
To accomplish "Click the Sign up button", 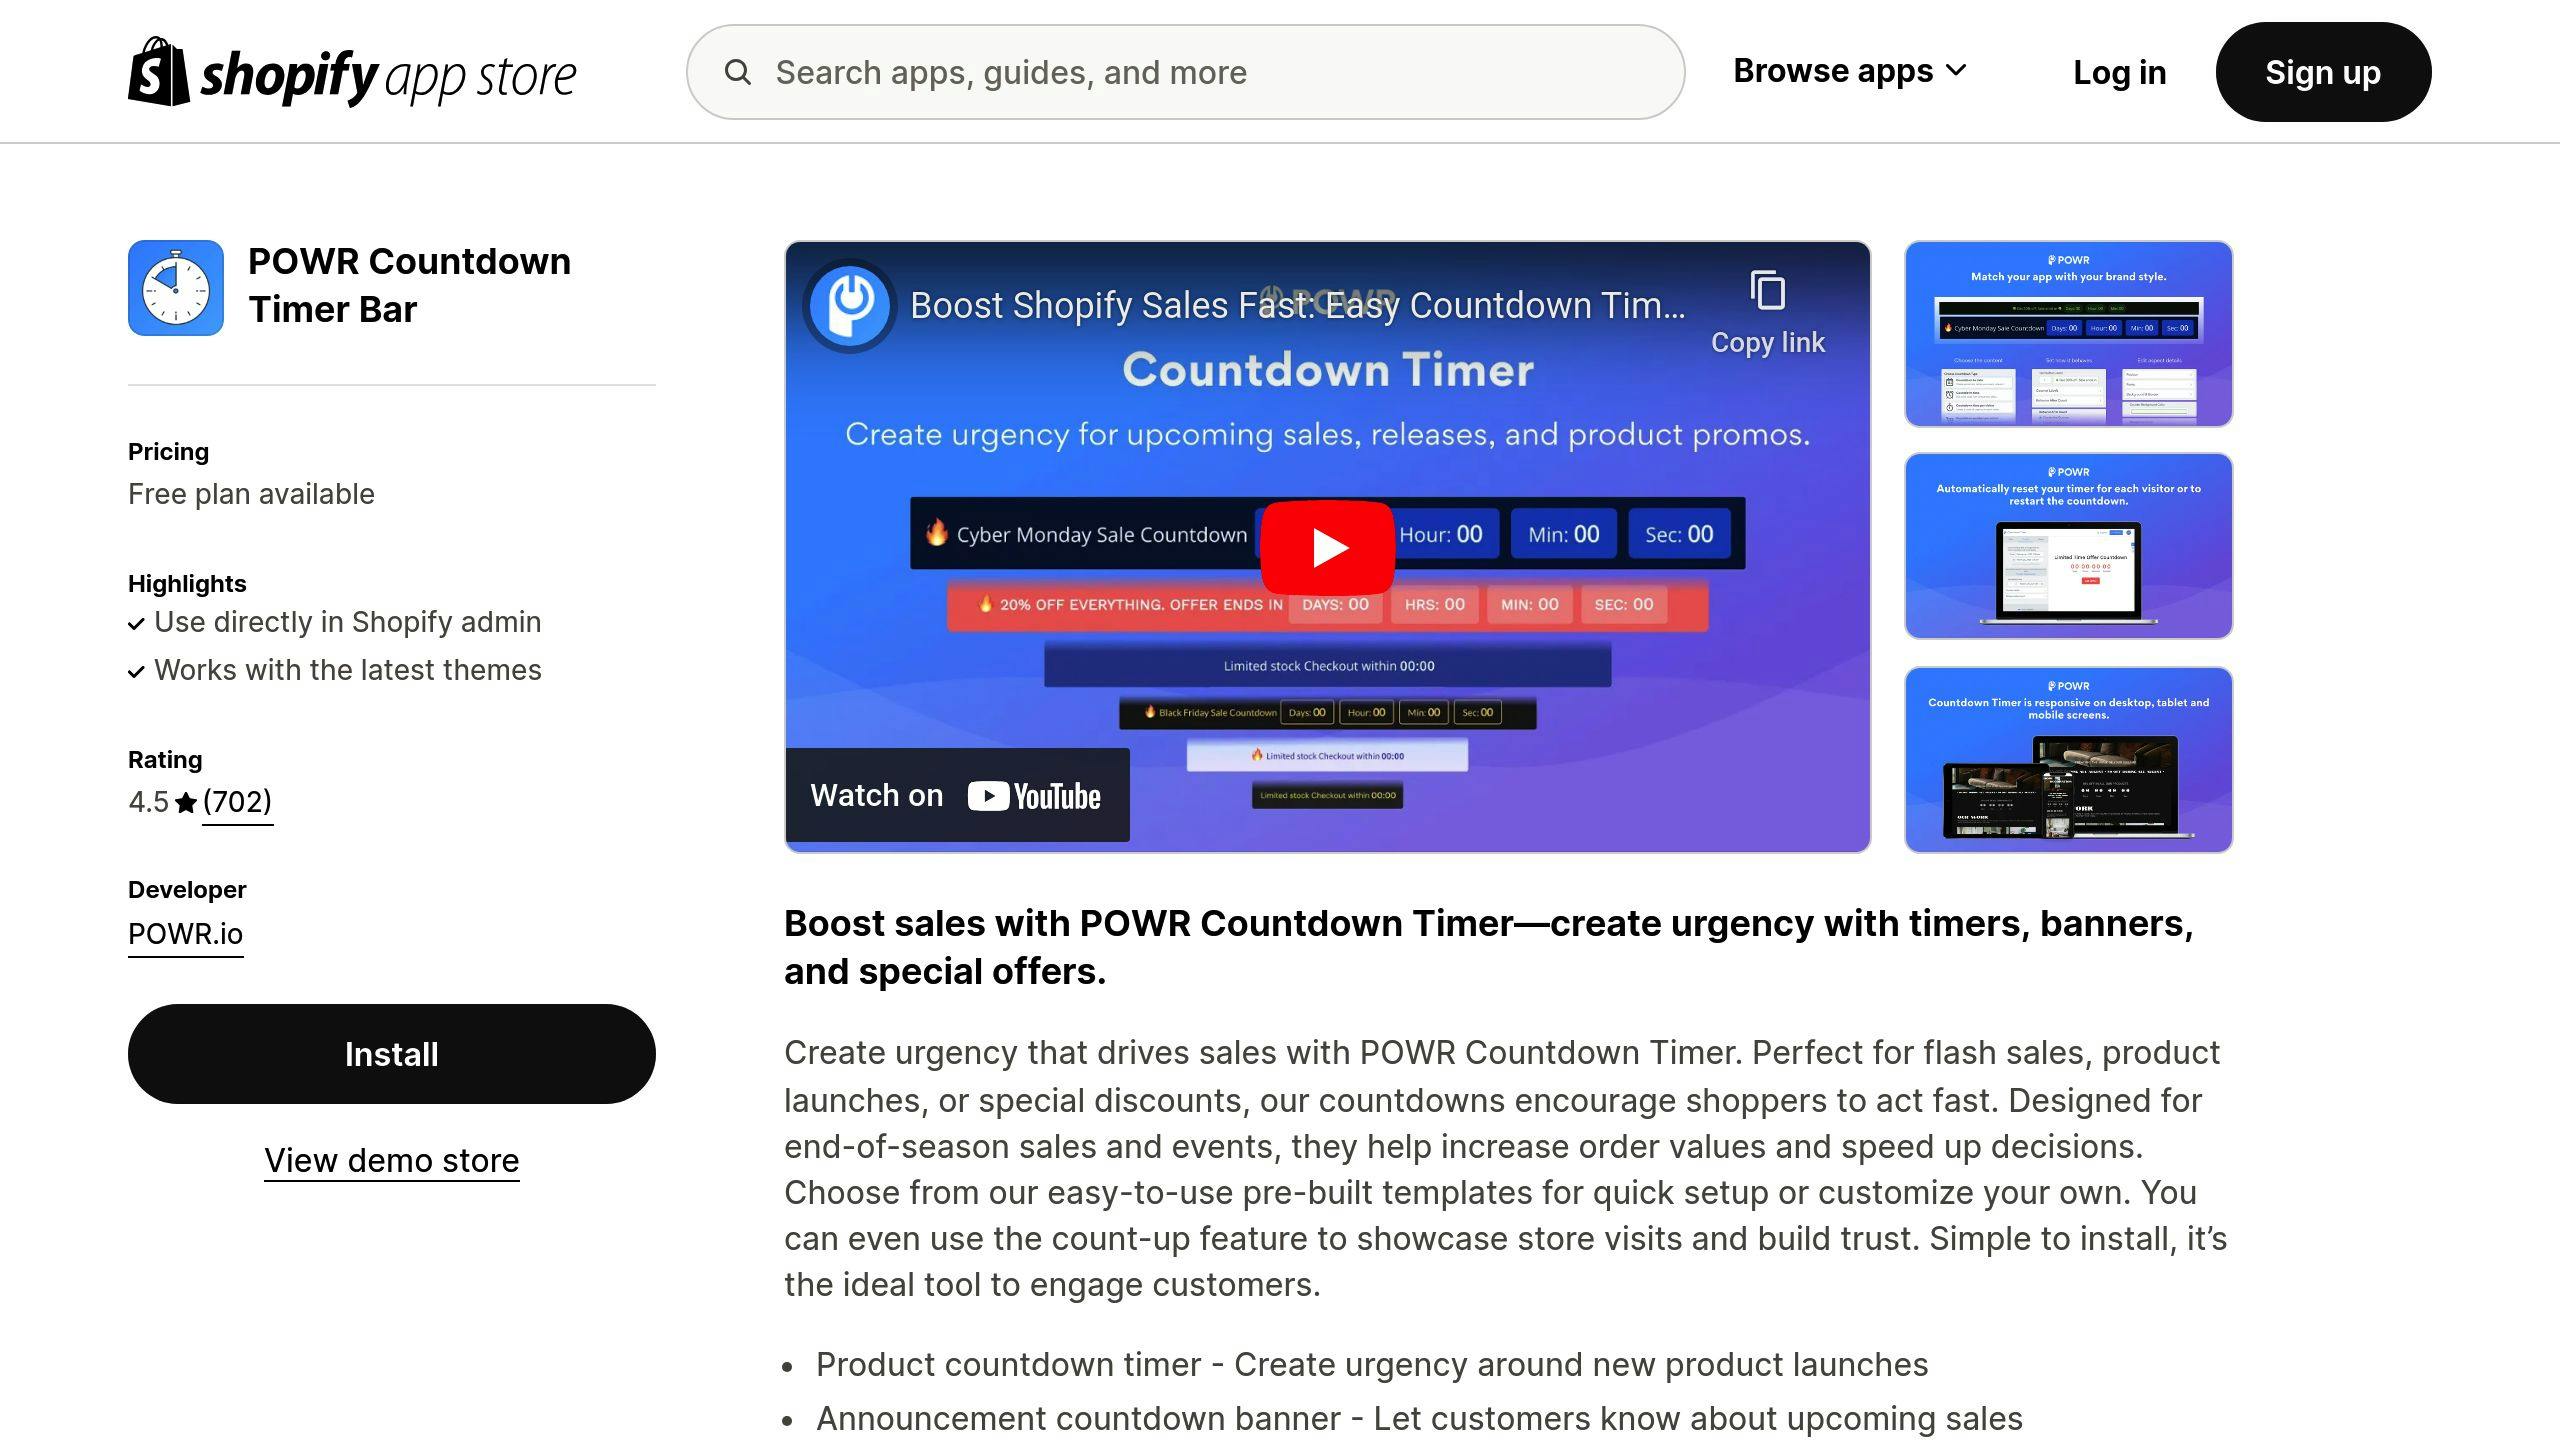I will click(2323, 72).
